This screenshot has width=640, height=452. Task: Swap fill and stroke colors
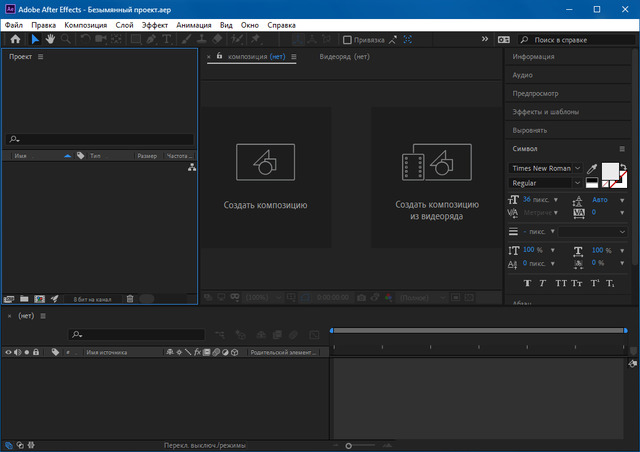click(x=623, y=167)
